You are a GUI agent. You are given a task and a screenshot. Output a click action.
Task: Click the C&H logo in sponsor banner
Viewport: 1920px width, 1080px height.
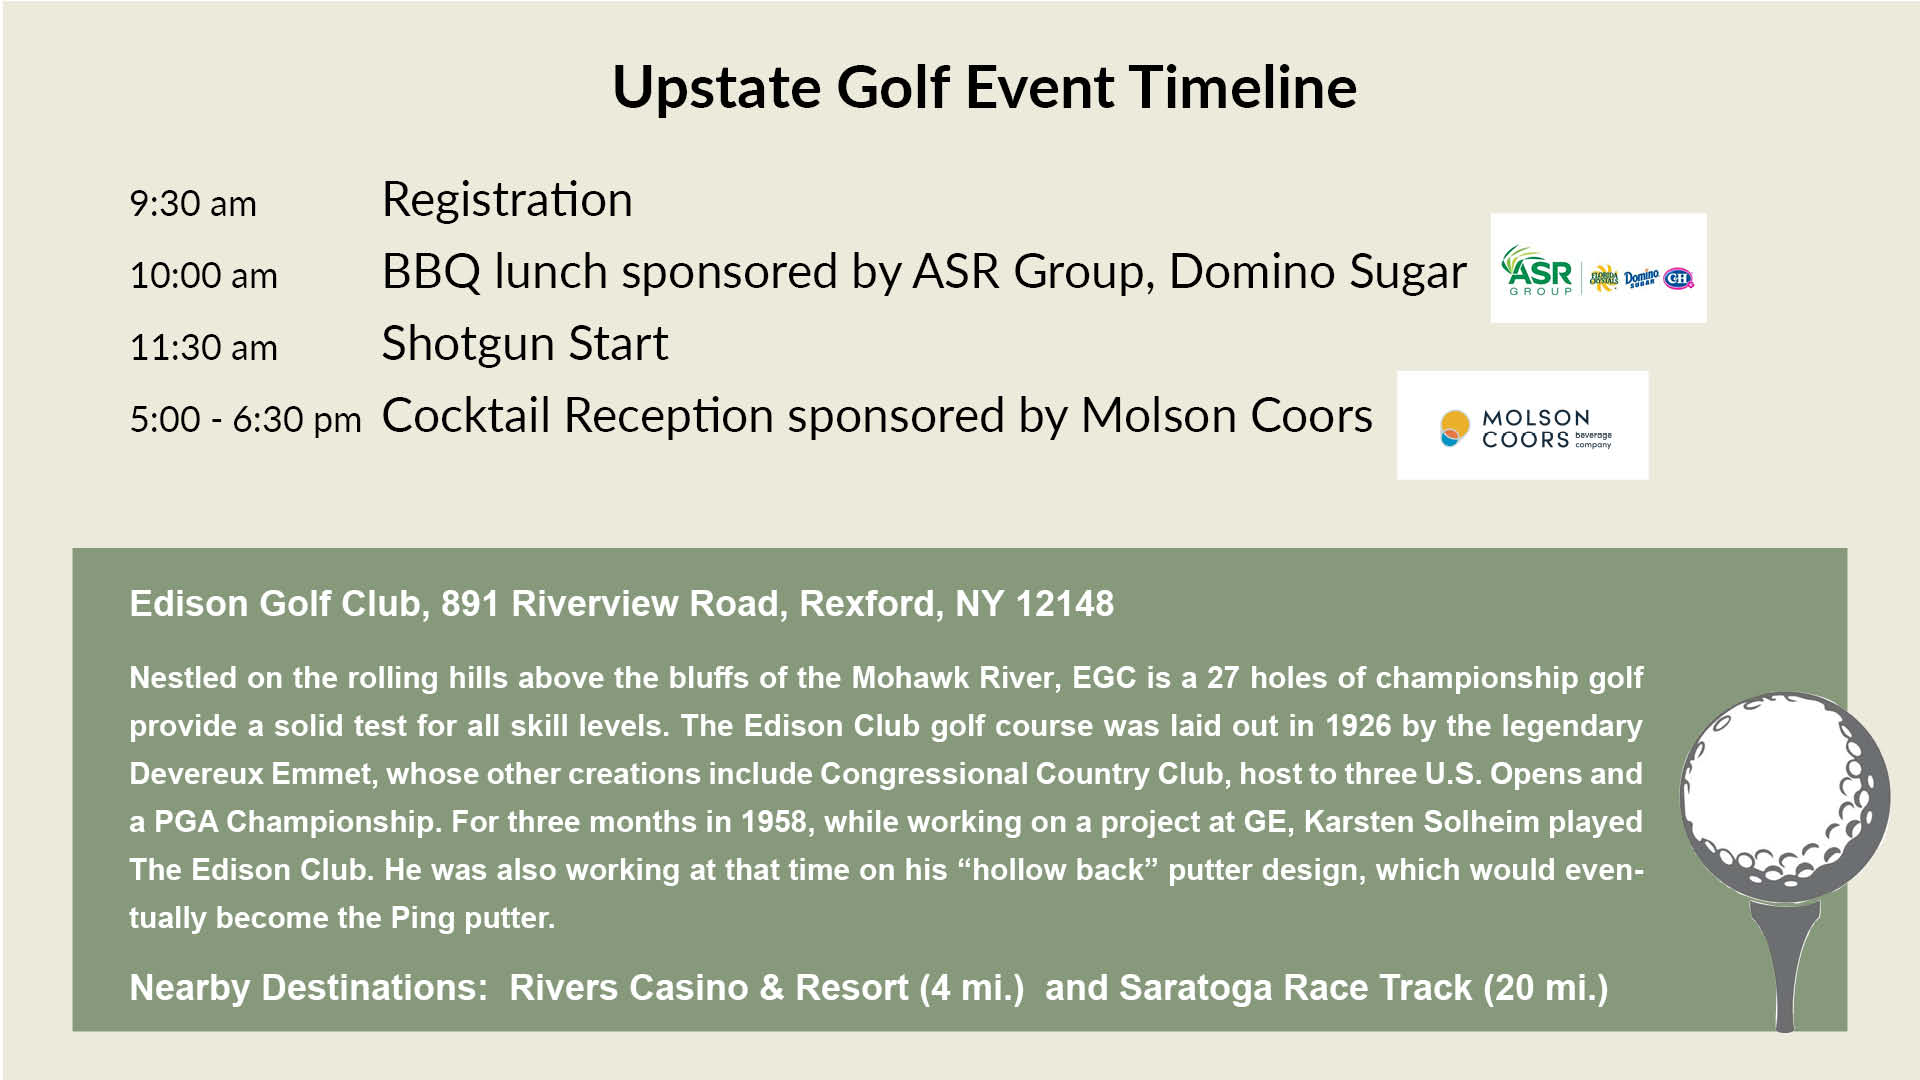pos(1678,279)
